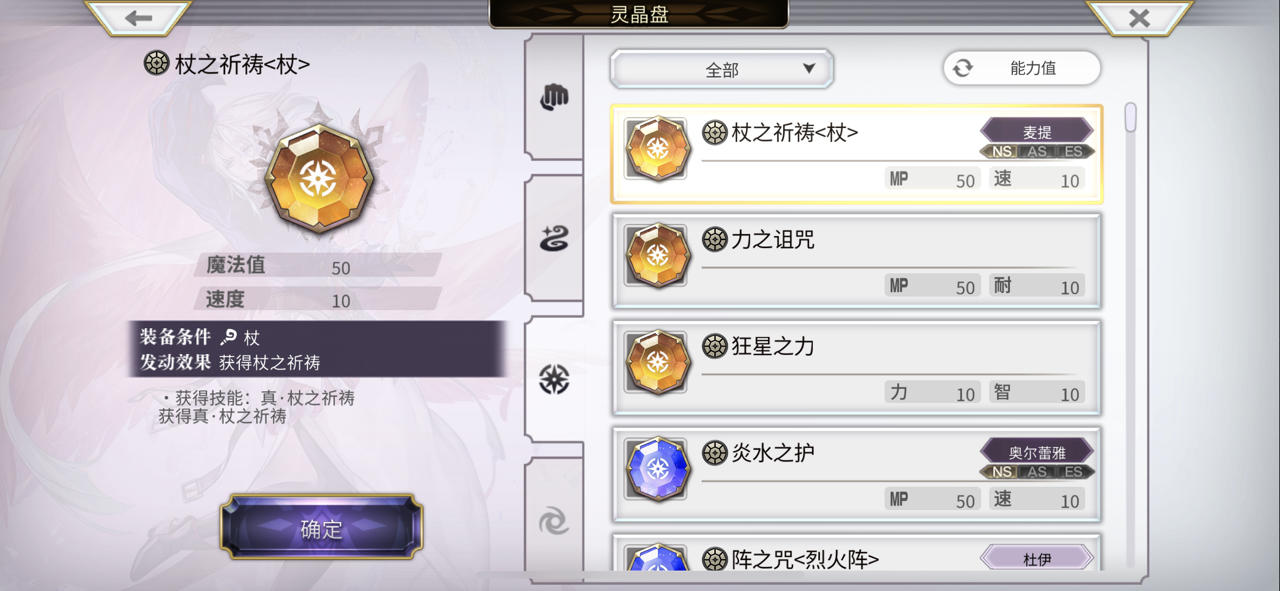Choose the 狂星之力 crystal entry

[856, 367]
